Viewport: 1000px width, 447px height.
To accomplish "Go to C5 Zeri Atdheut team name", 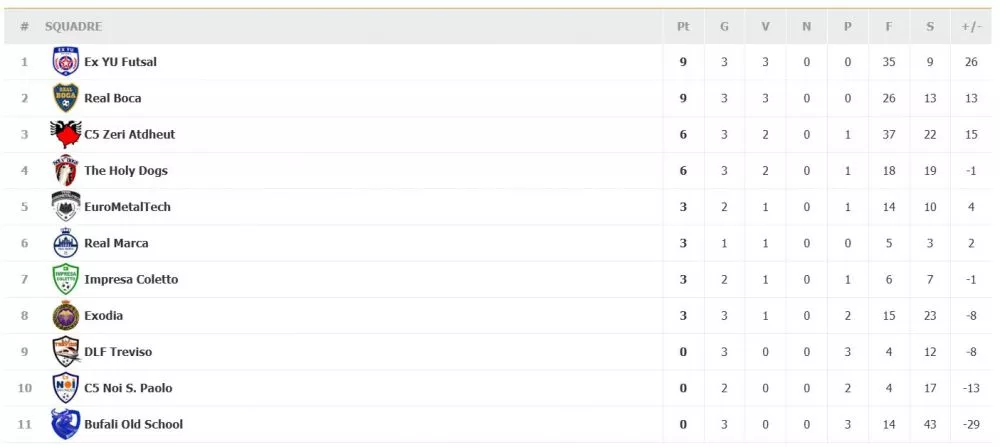I will click(x=129, y=135).
